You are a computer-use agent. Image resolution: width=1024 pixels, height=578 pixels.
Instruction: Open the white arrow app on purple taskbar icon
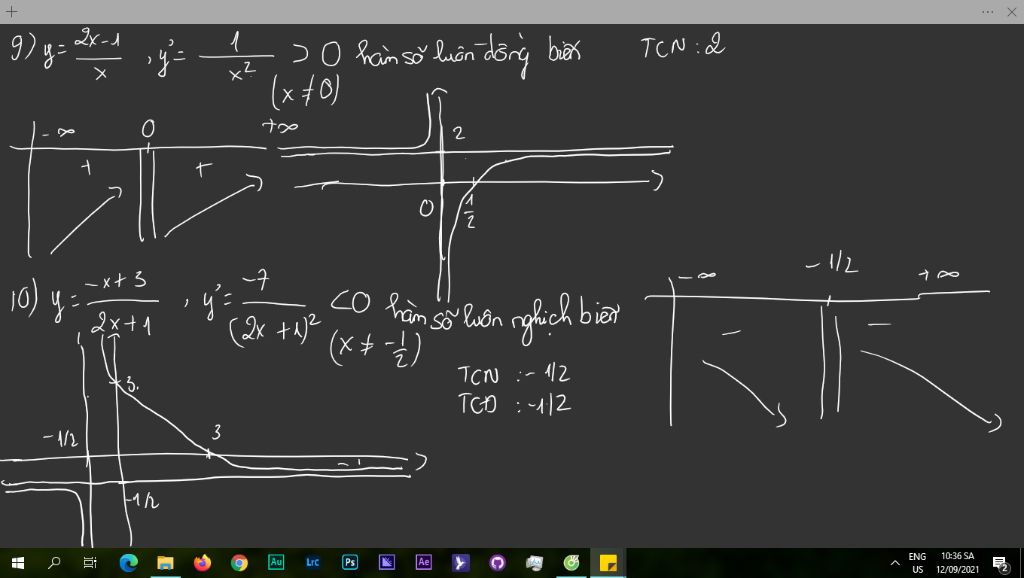pyautogui.click(x=460, y=562)
